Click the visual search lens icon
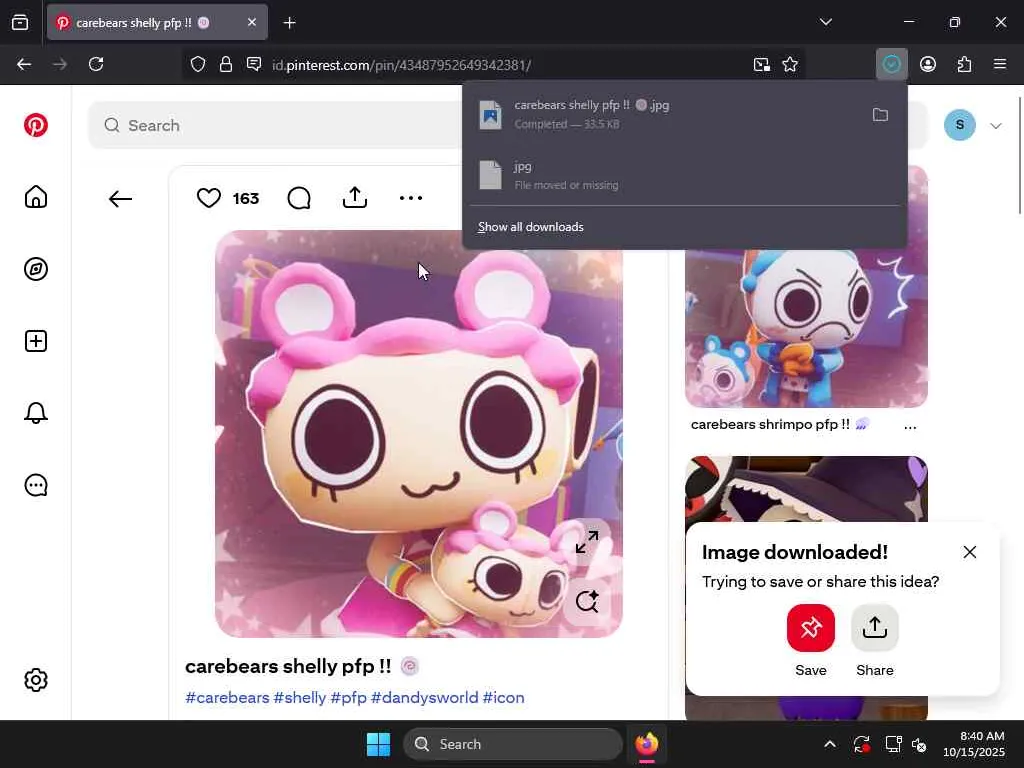Image resolution: width=1024 pixels, height=768 pixels. coord(586,601)
